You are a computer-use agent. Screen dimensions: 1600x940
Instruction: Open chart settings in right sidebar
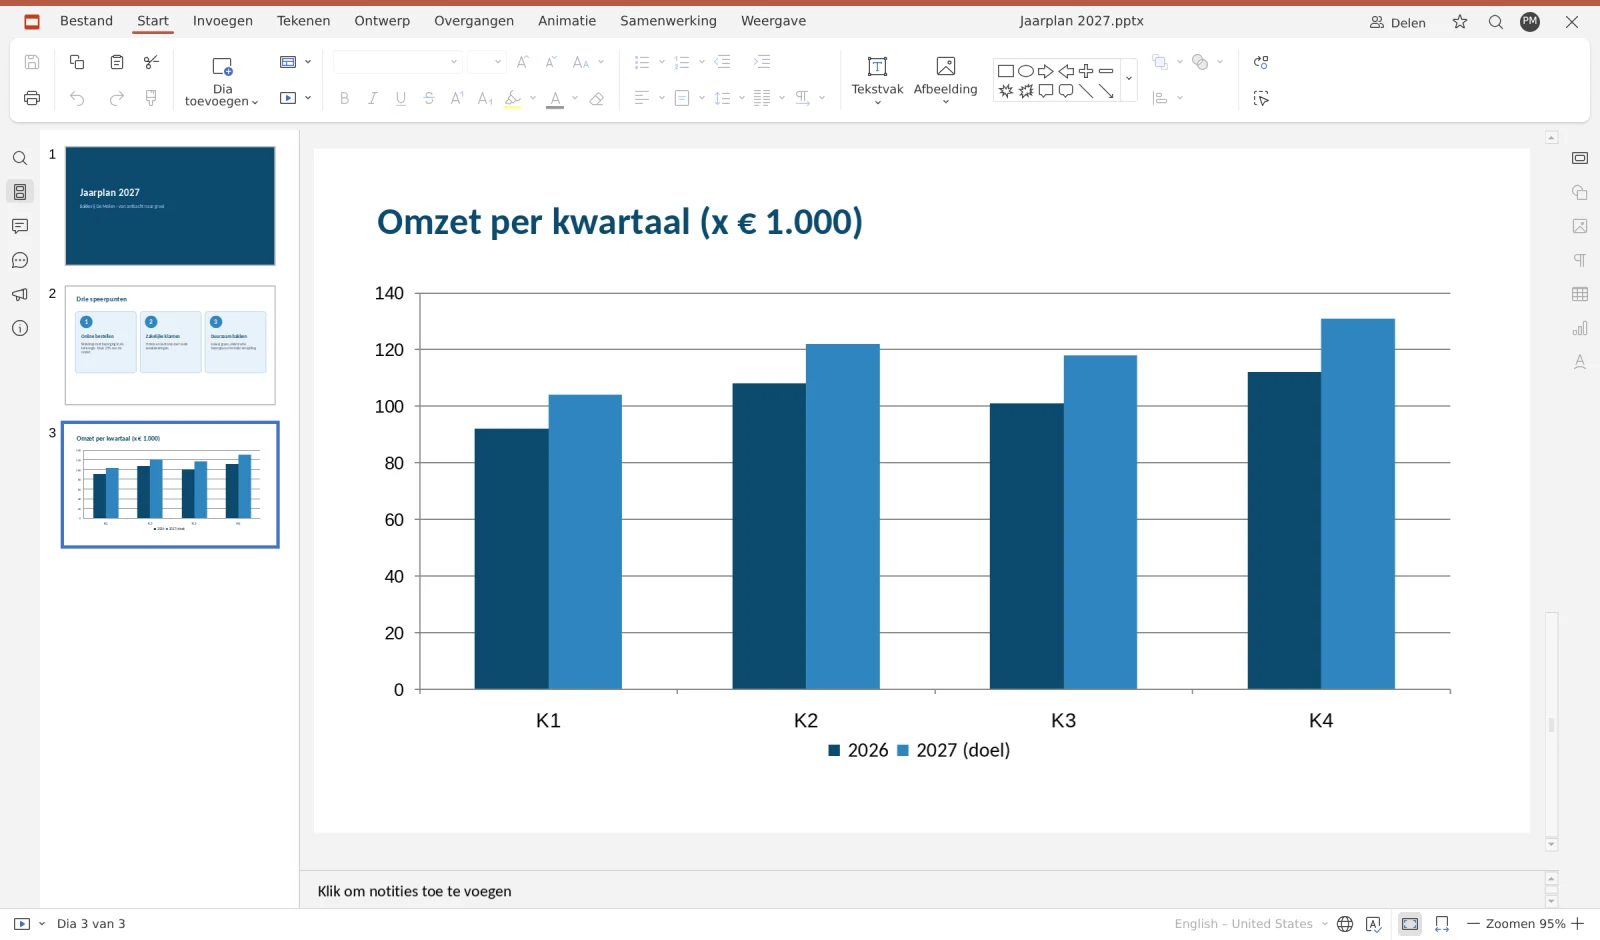[x=1580, y=328]
